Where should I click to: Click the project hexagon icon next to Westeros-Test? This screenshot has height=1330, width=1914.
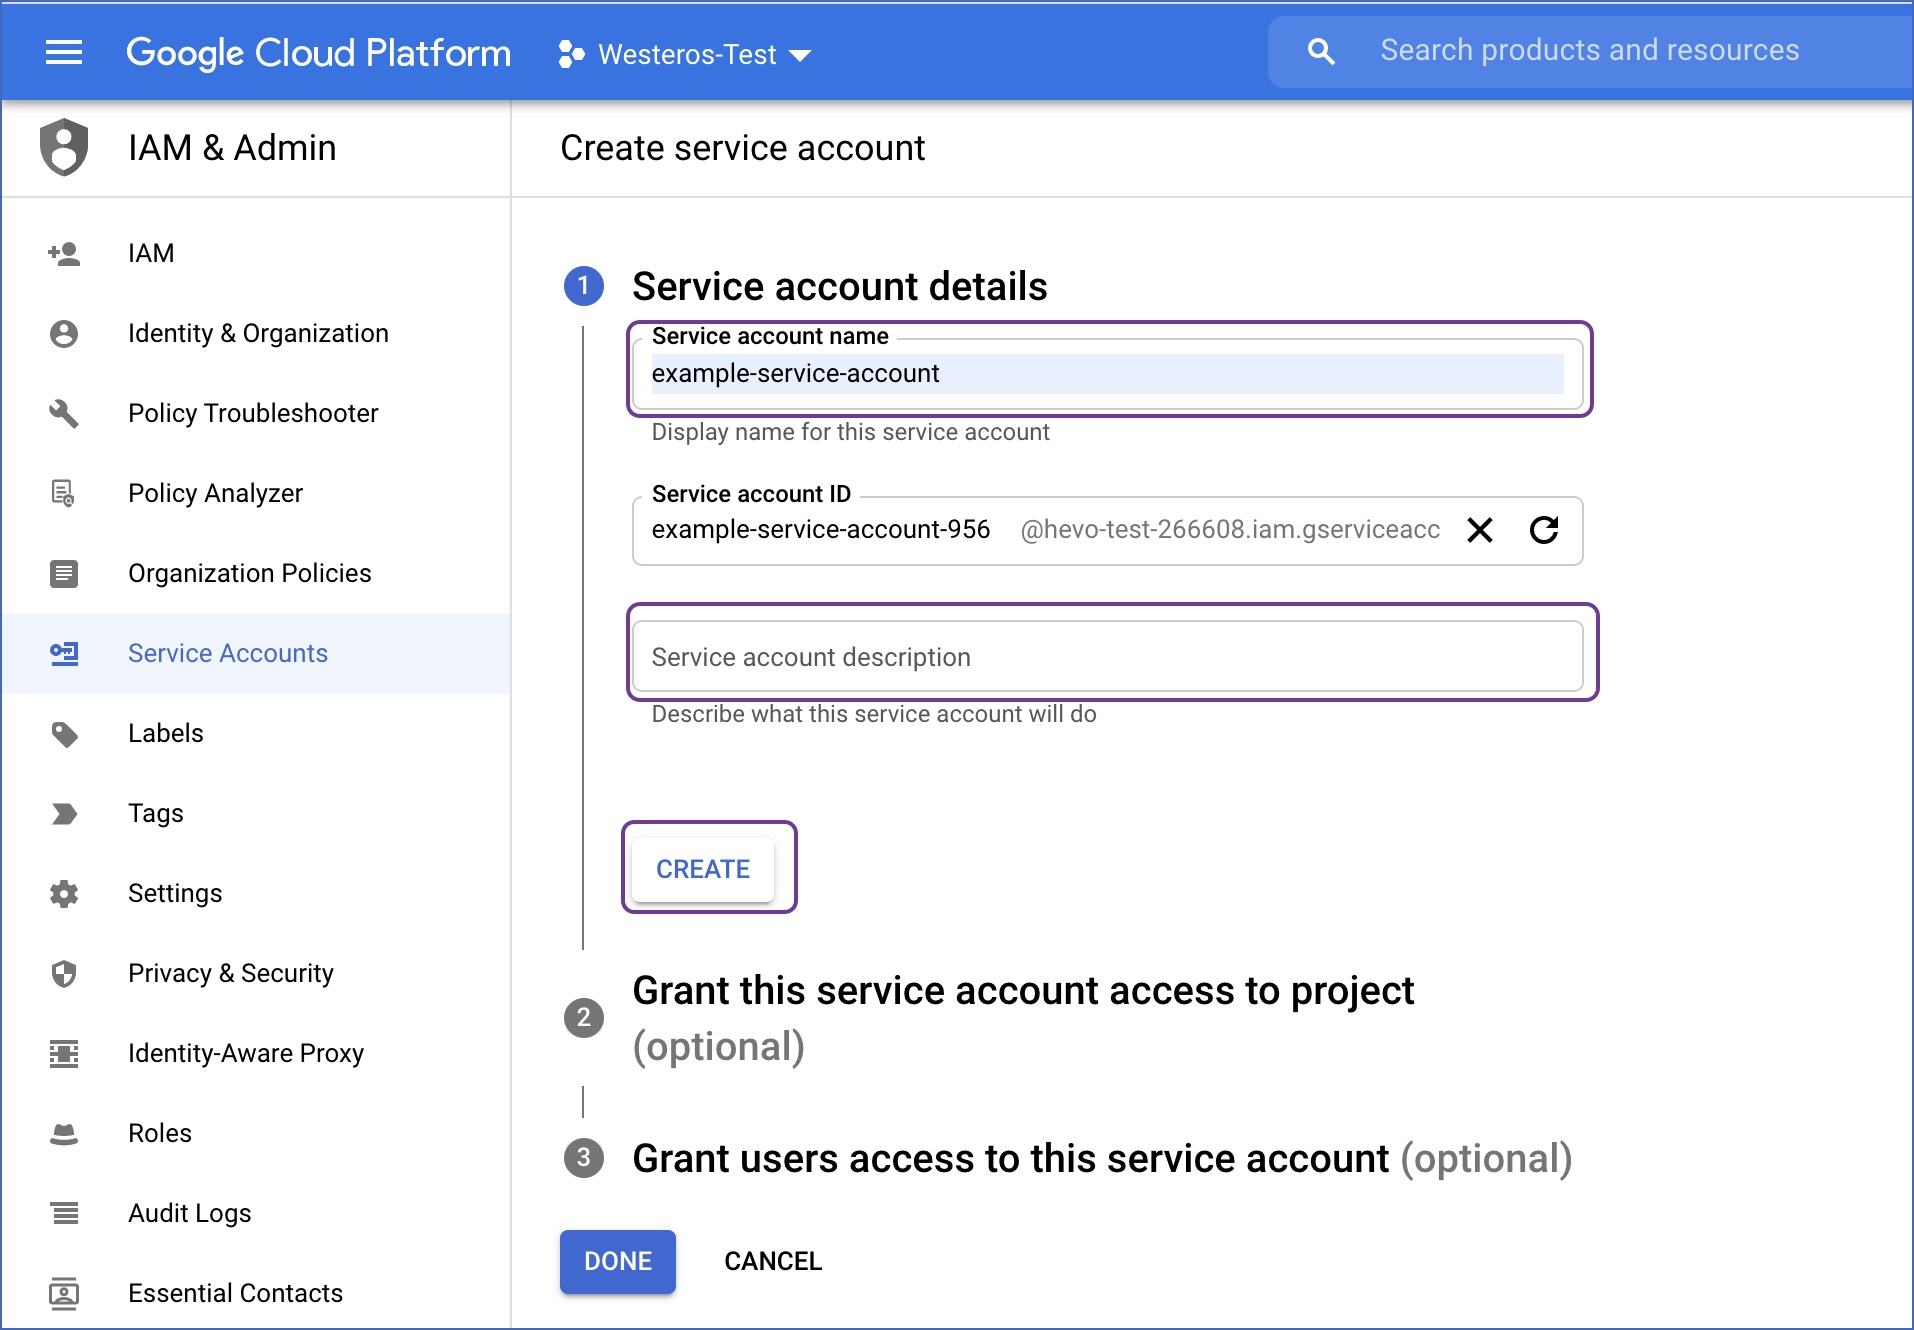point(571,54)
